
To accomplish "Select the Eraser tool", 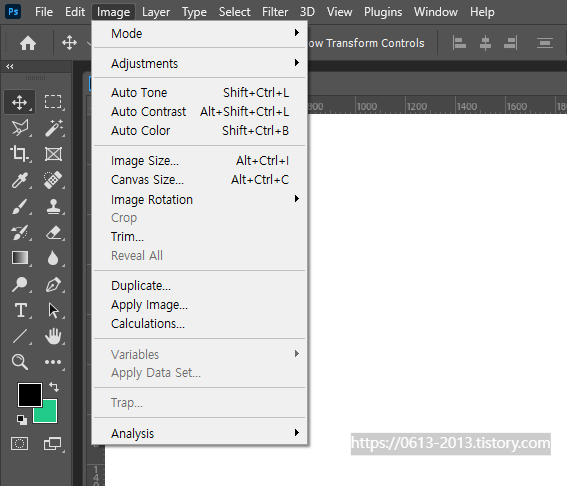I will (x=54, y=233).
